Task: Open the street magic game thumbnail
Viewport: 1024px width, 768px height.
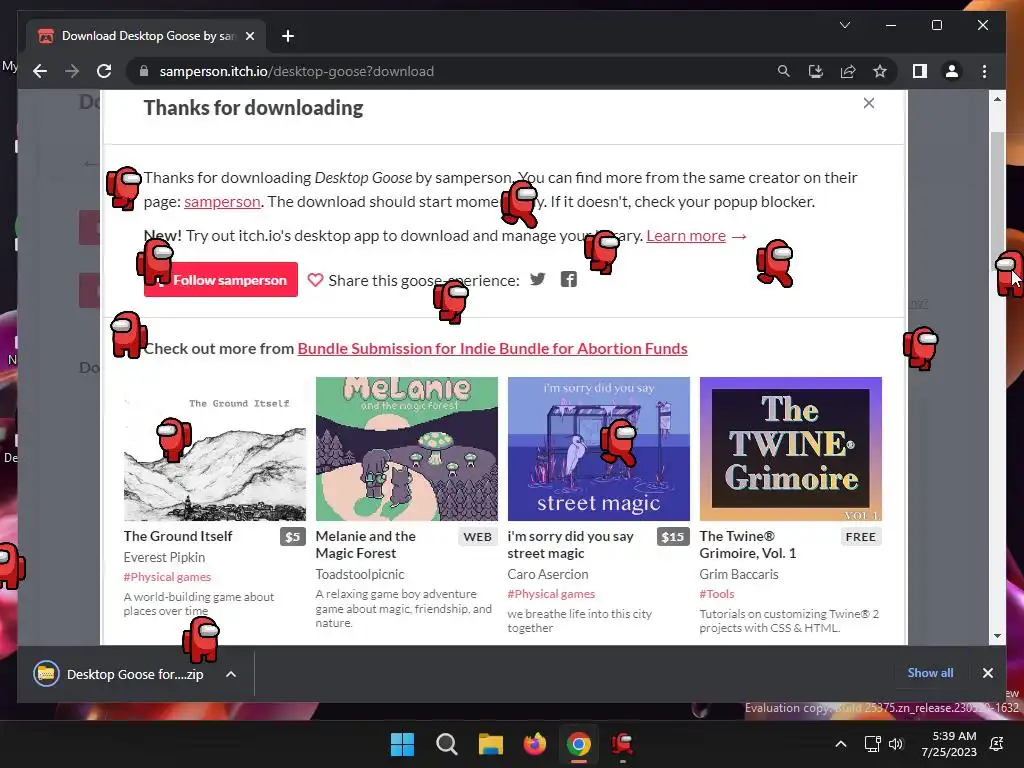Action: coord(599,449)
